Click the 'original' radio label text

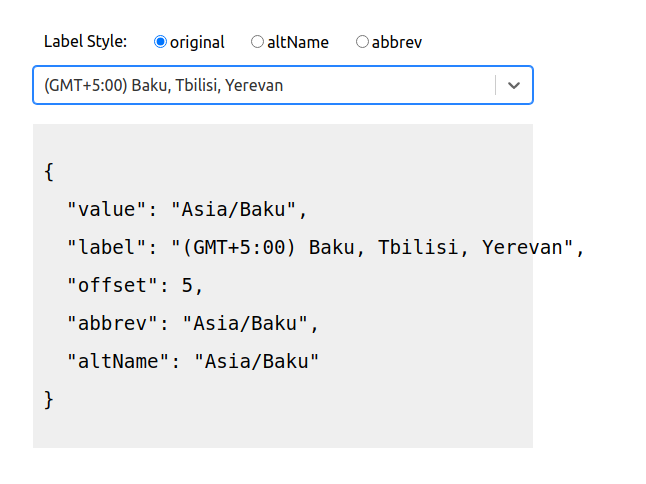[x=197, y=42]
